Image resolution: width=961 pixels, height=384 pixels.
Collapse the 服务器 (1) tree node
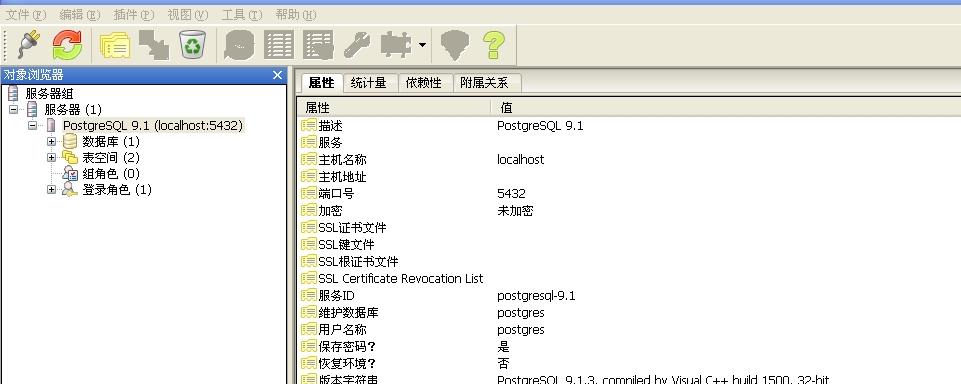[x=13, y=110]
